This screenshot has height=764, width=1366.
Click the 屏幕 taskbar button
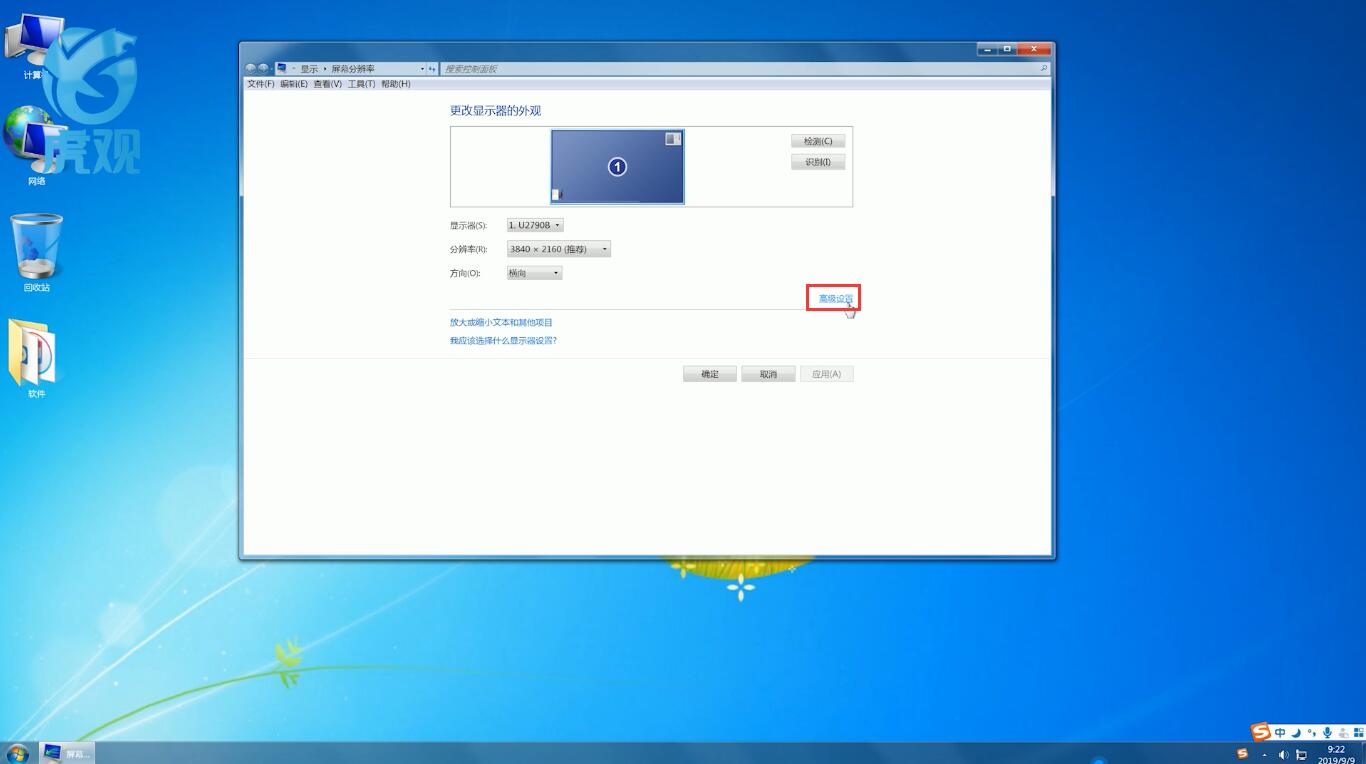click(x=67, y=753)
